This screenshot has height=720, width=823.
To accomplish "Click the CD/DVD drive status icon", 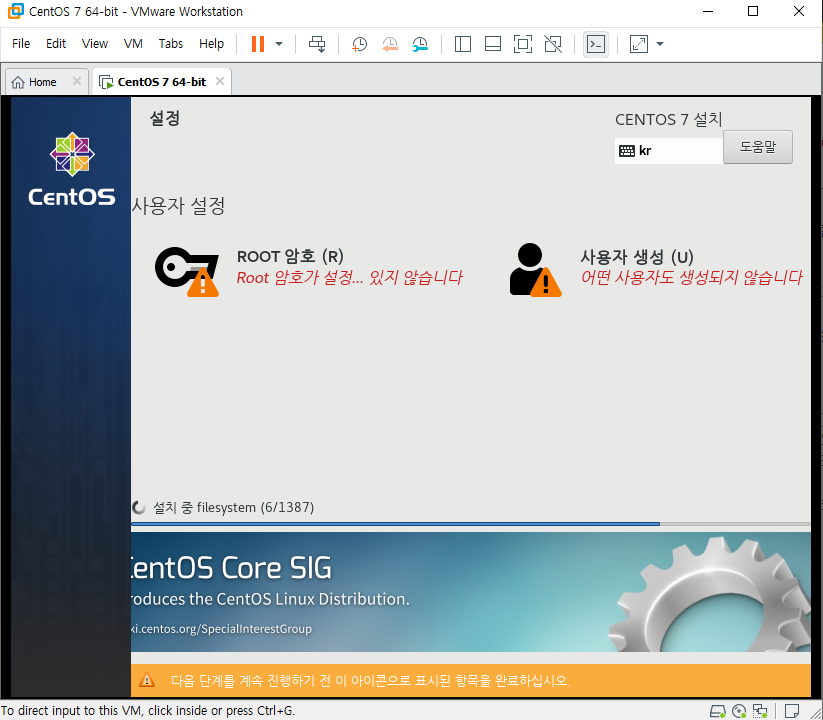I will tap(739, 711).
